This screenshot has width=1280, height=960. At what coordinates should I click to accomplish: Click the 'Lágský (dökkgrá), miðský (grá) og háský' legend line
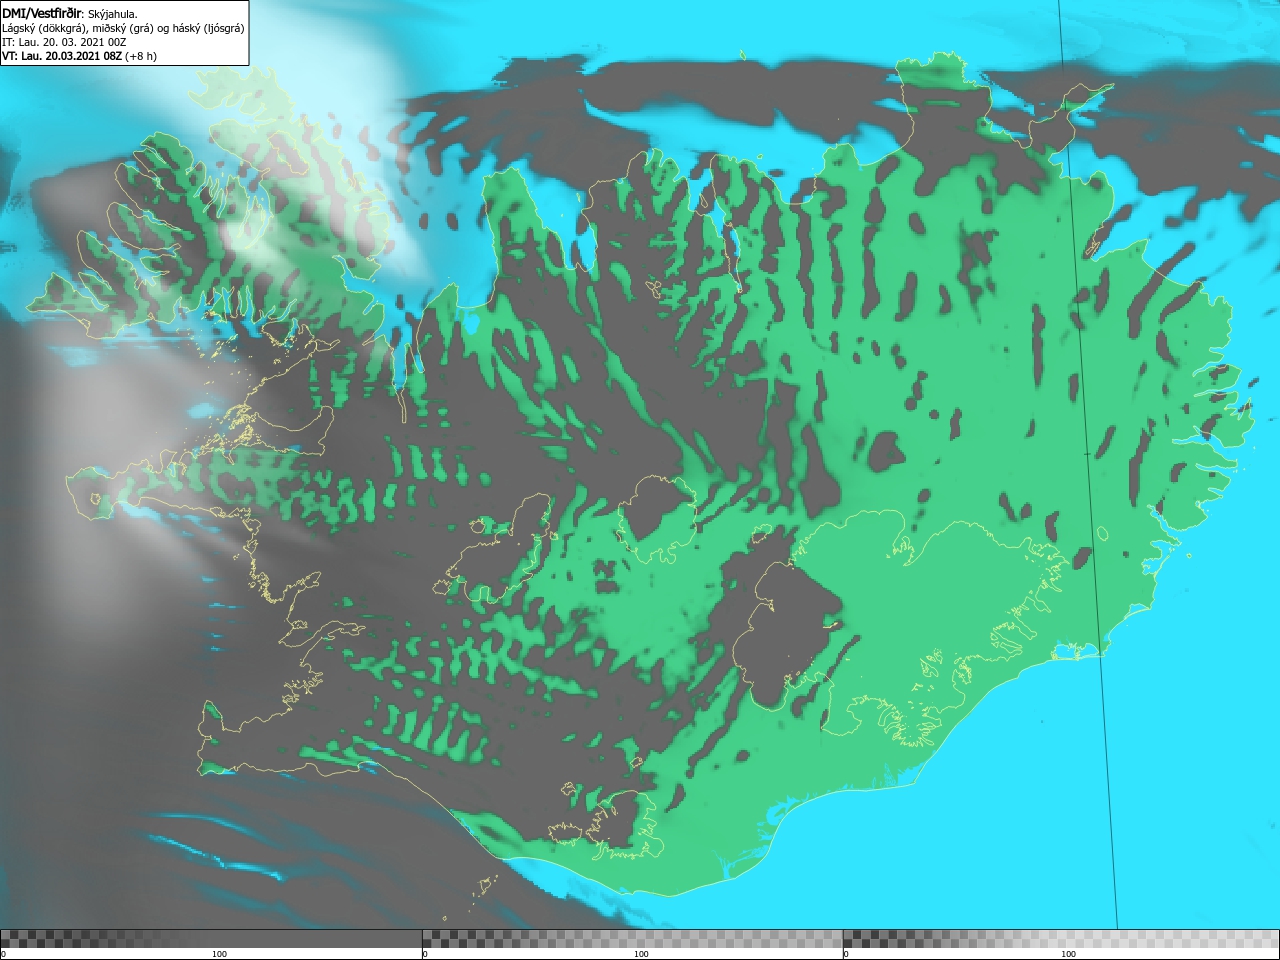coord(123,28)
